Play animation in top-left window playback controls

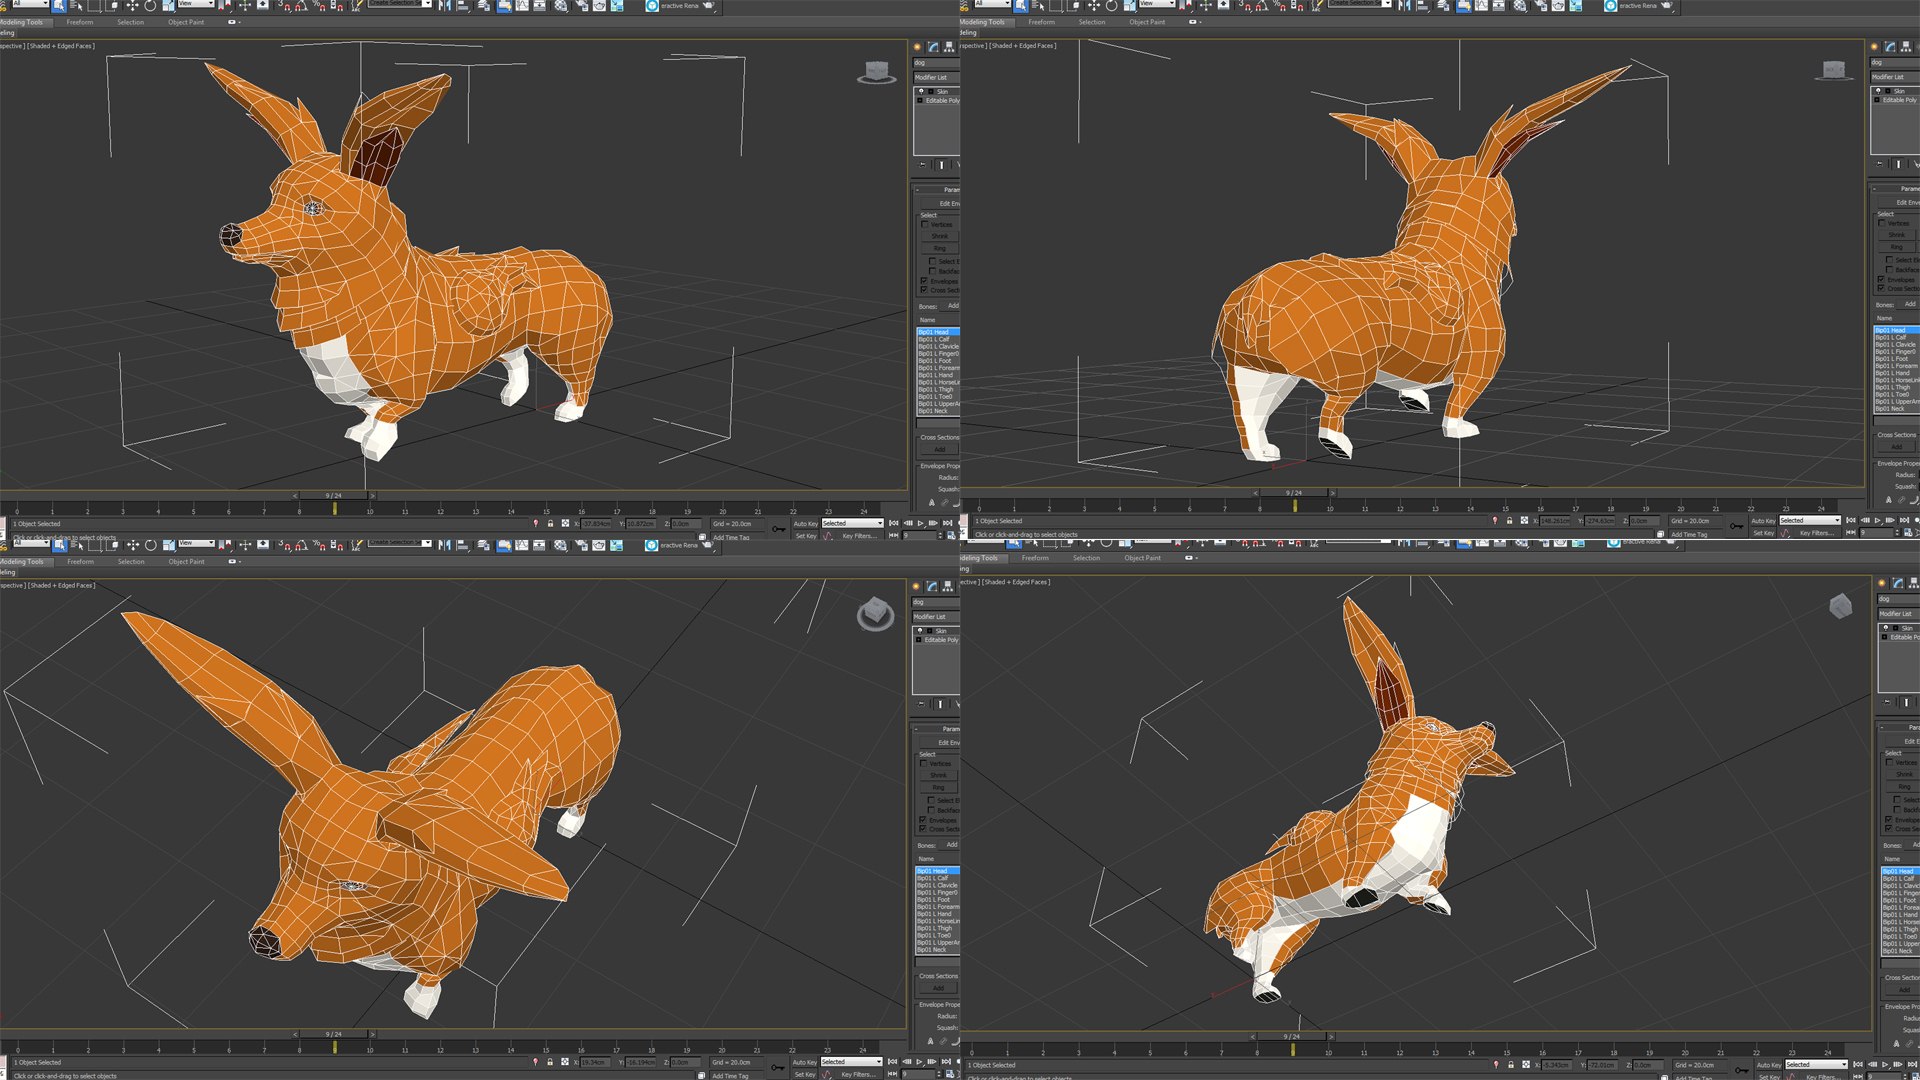pyautogui.click(x=920, y=523)
